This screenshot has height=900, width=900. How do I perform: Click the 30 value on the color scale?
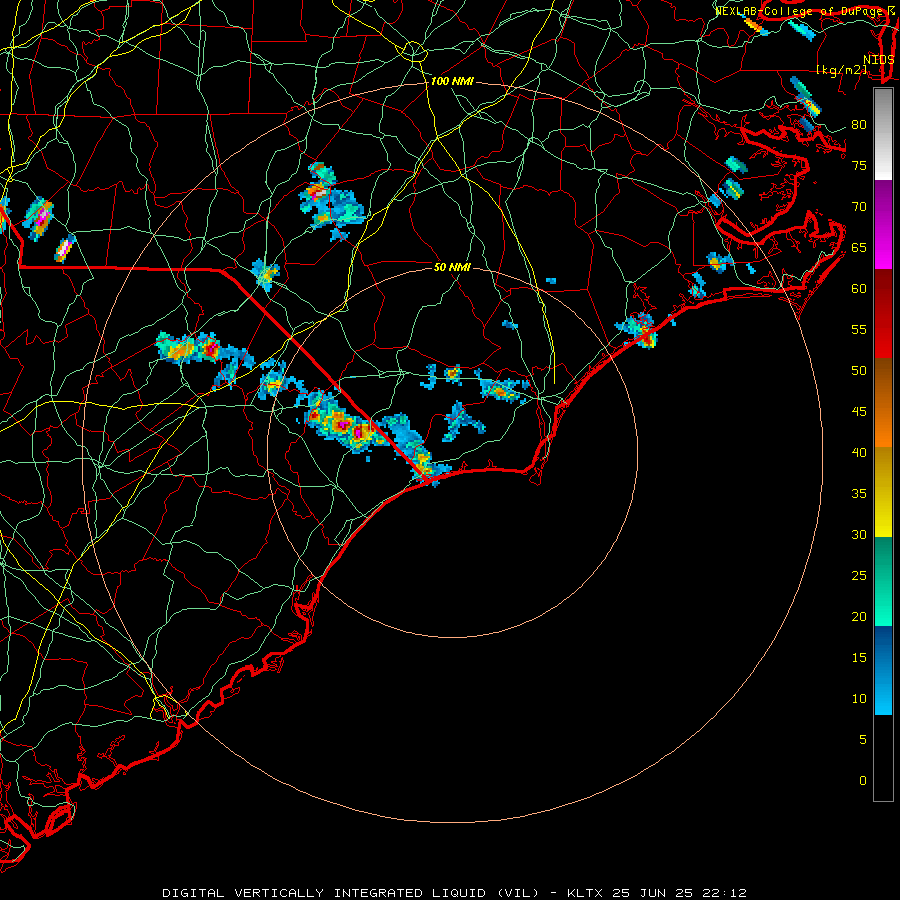coord(859,535)
